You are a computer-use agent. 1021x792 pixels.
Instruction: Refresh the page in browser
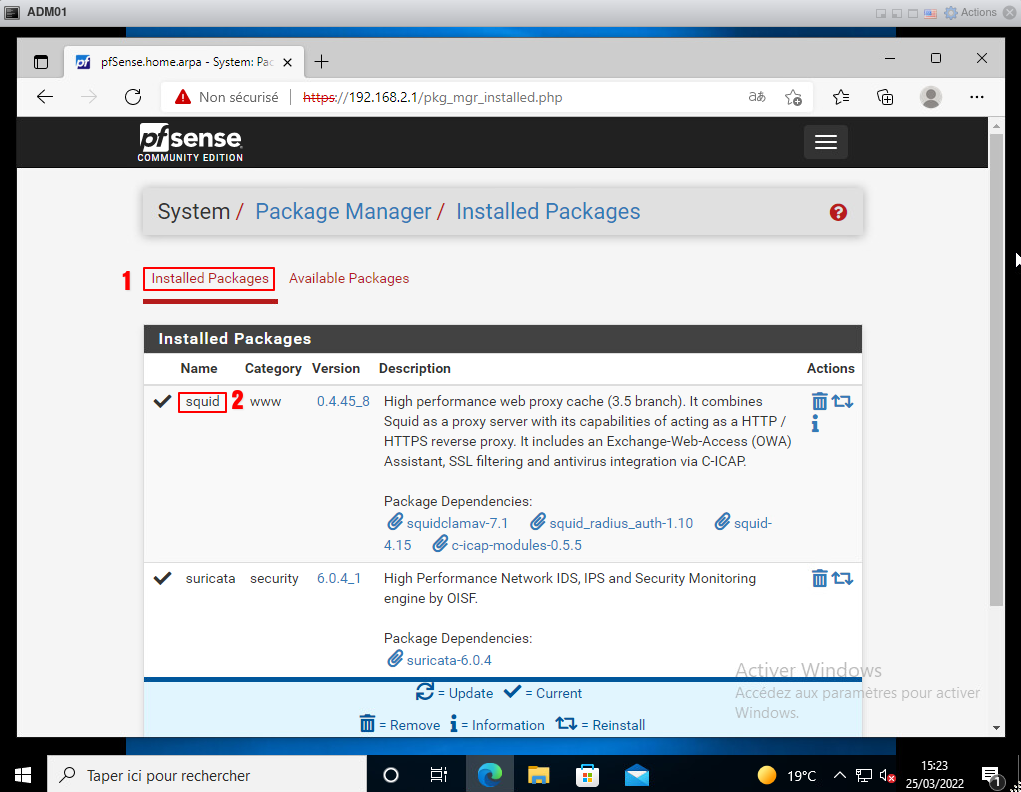point(133,97)
